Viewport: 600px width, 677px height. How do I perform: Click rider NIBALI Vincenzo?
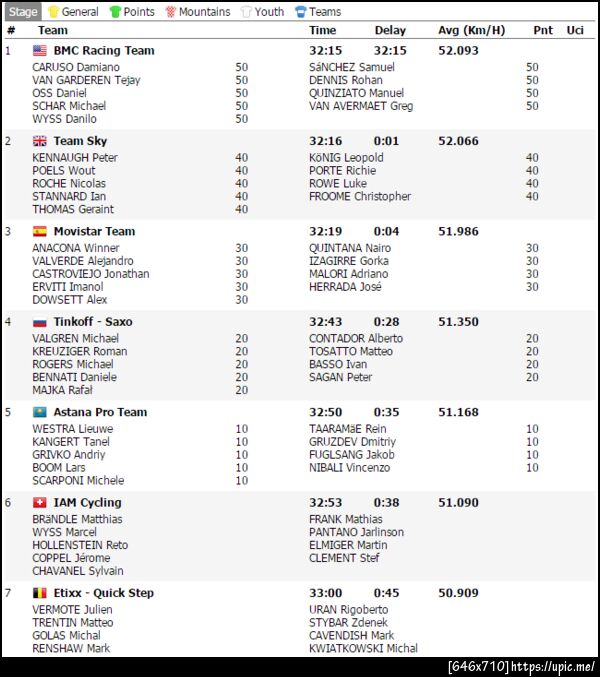pyautogui.click(x=349, y=467)
